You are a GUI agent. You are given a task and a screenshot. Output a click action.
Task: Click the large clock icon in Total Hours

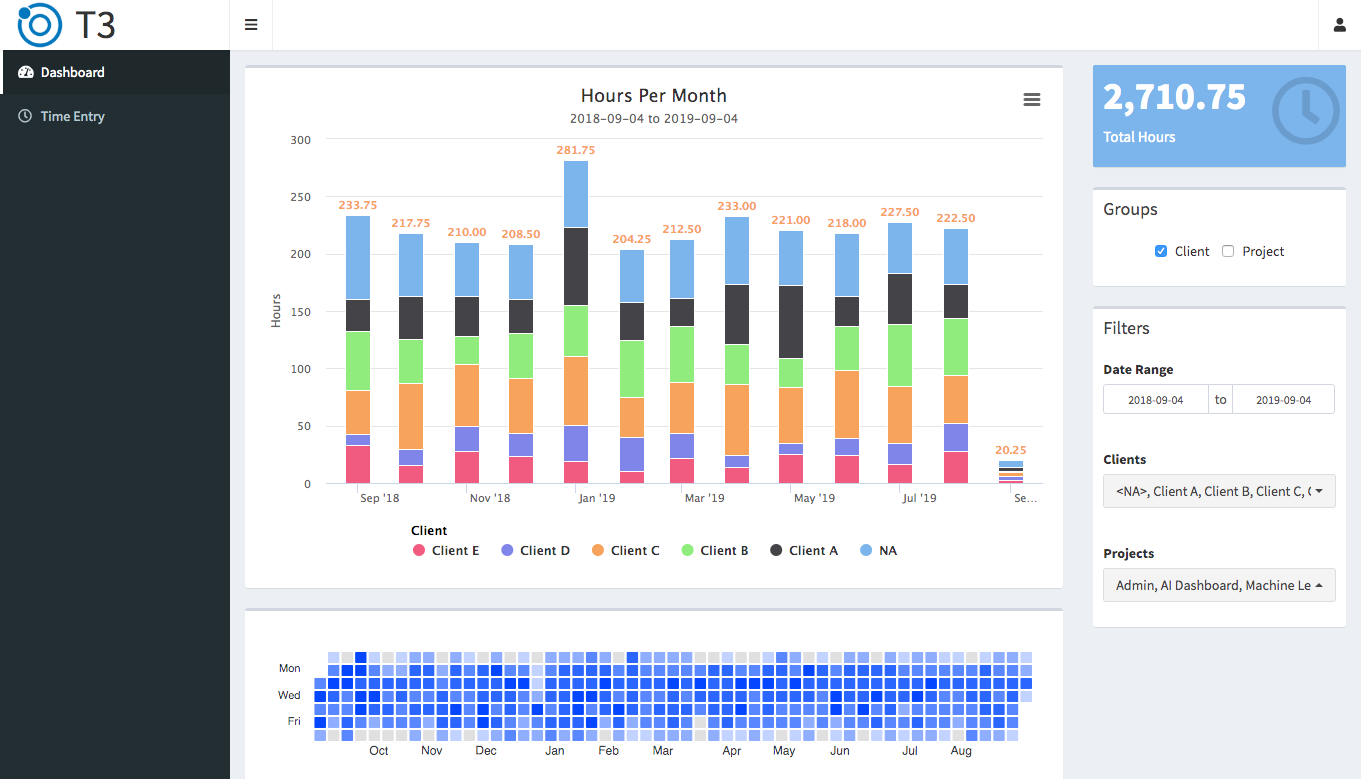coord(1305,112)
